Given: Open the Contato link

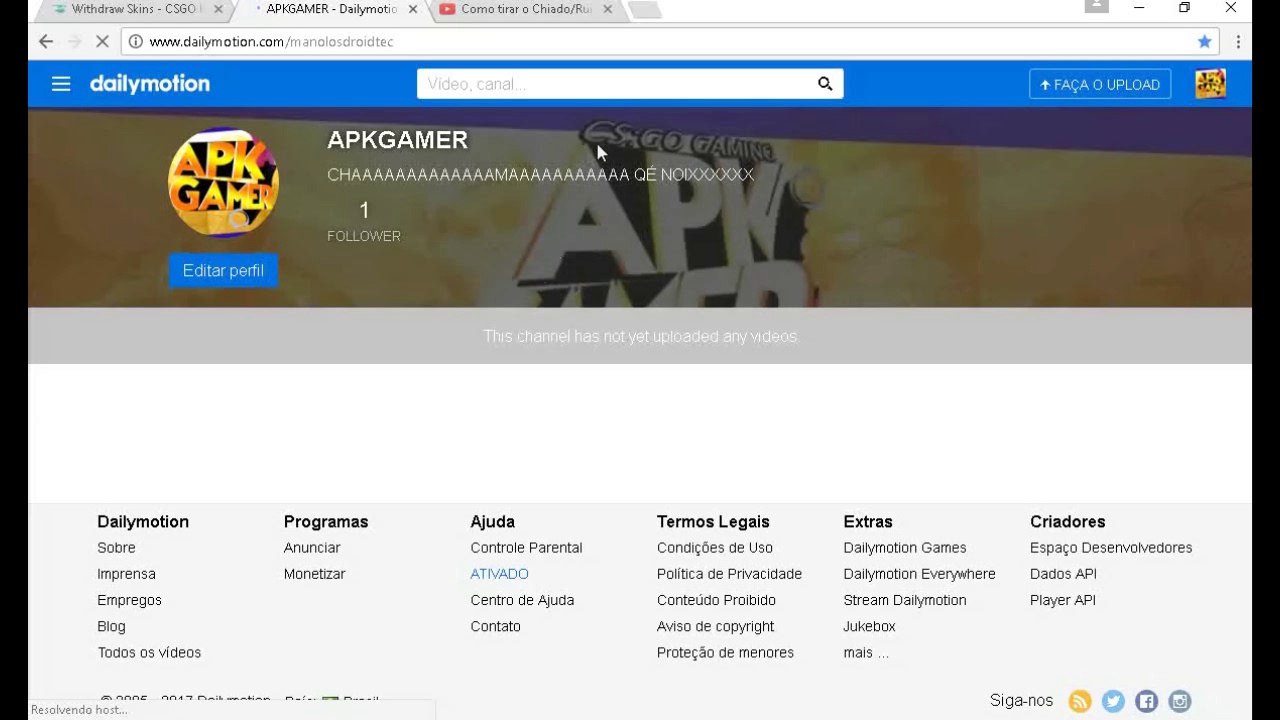Looking at the screenshot, I should pyautogui.click(x=495, y=626).
